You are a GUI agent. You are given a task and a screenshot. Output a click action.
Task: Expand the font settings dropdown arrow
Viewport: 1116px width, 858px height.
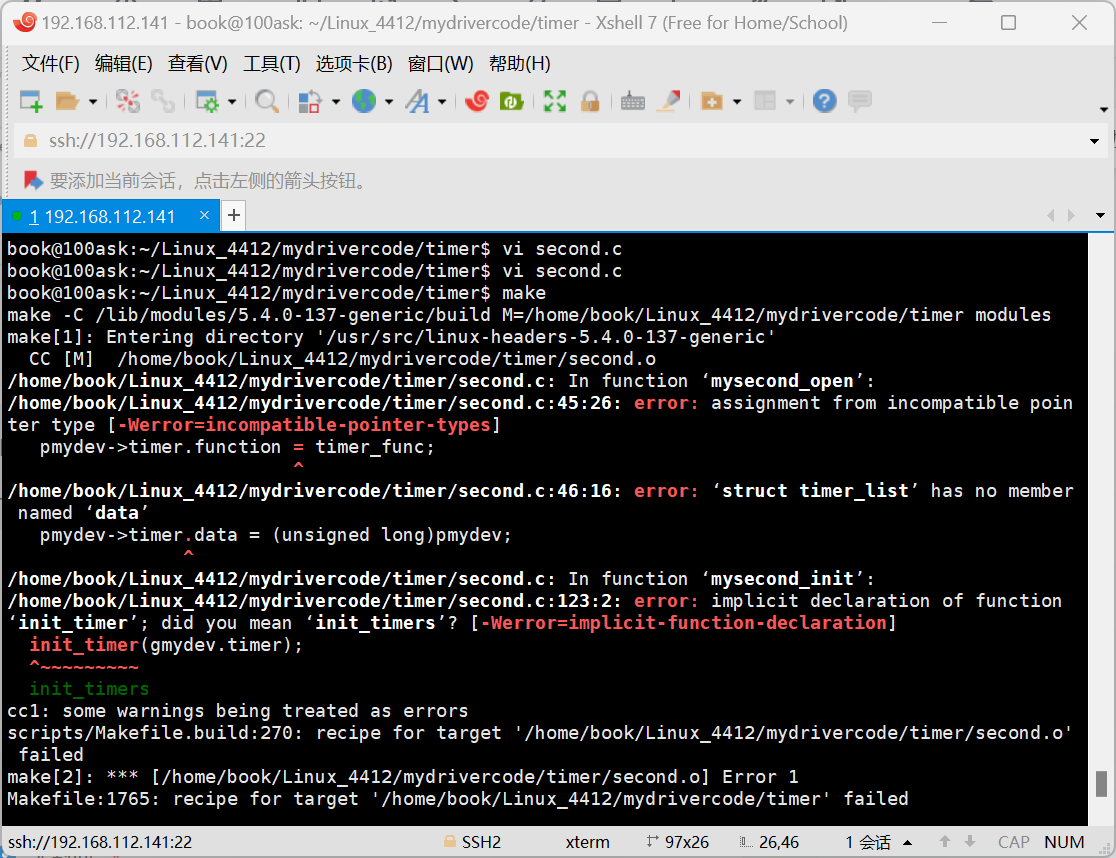click(x=443, y=101)
